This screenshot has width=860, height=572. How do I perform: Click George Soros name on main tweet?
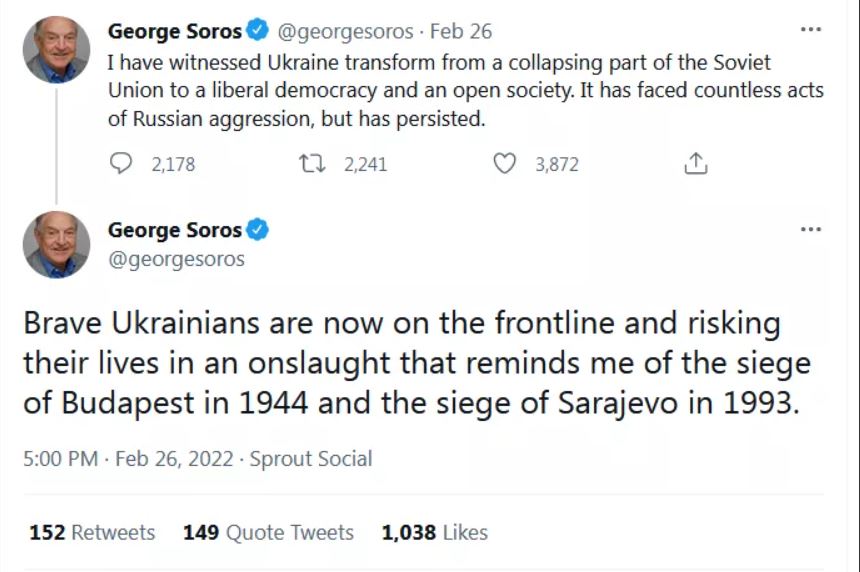[174, 230]
